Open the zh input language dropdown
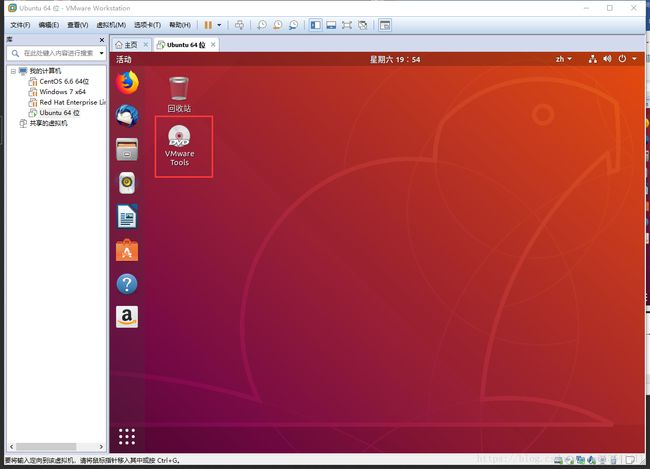 pyautogui.click(x=563, y=59)
